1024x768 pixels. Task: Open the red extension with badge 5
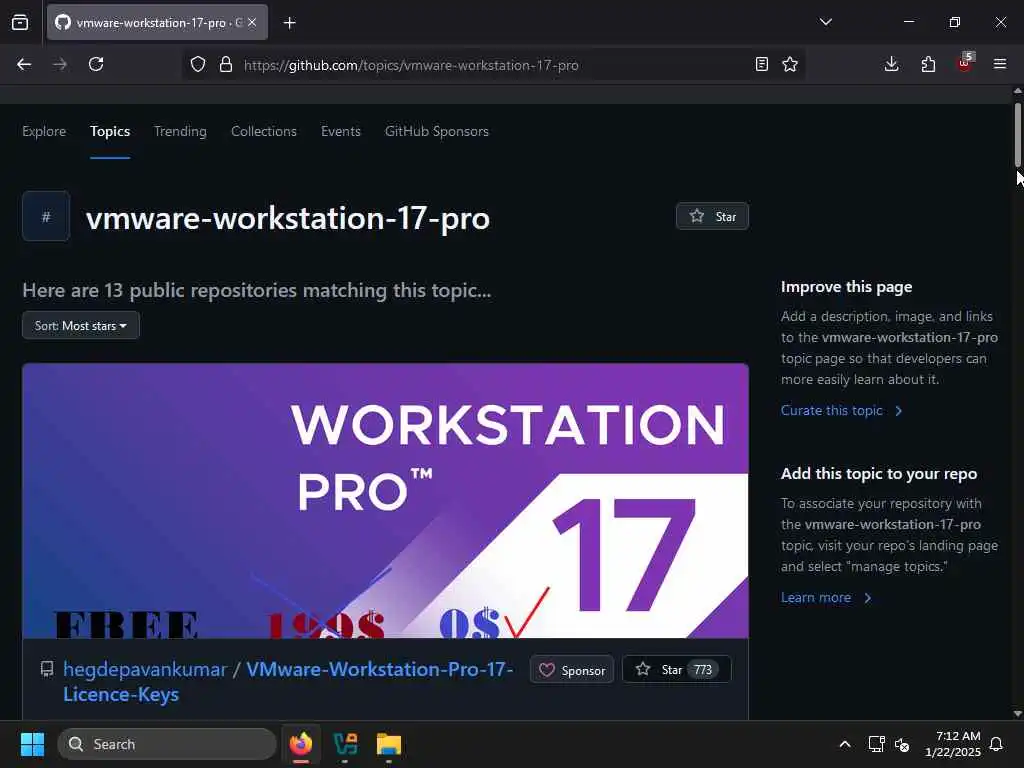click(x=965, y=63)
